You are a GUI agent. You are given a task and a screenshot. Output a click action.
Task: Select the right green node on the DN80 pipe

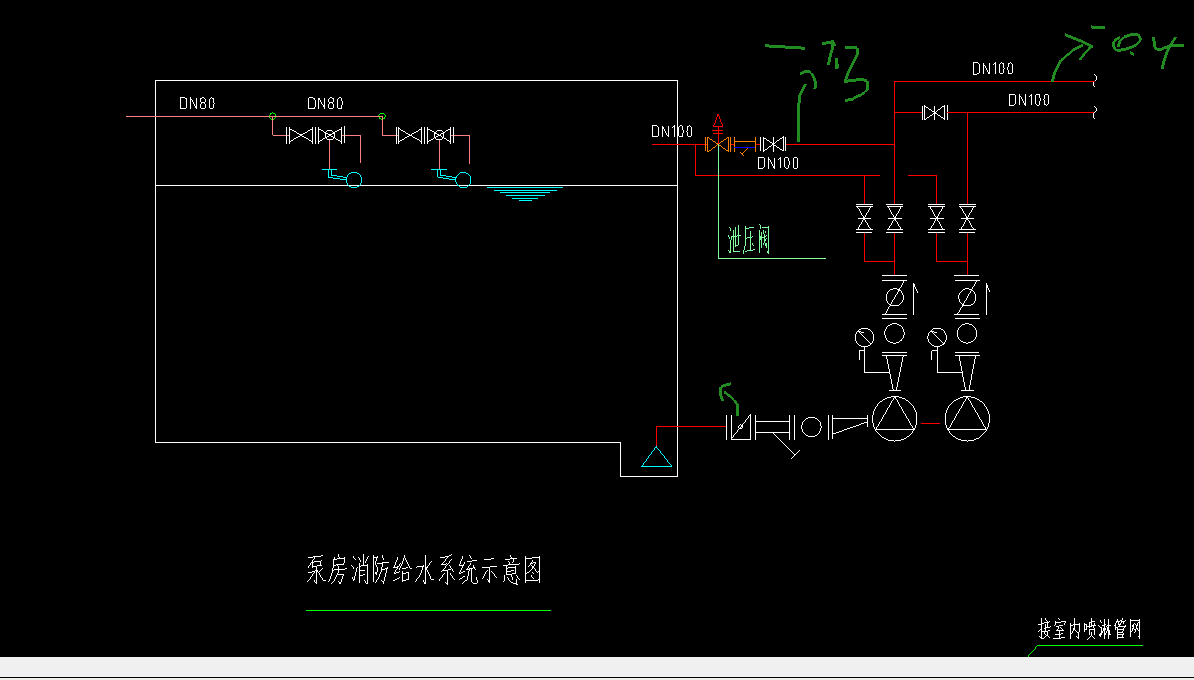coord(382,116)
